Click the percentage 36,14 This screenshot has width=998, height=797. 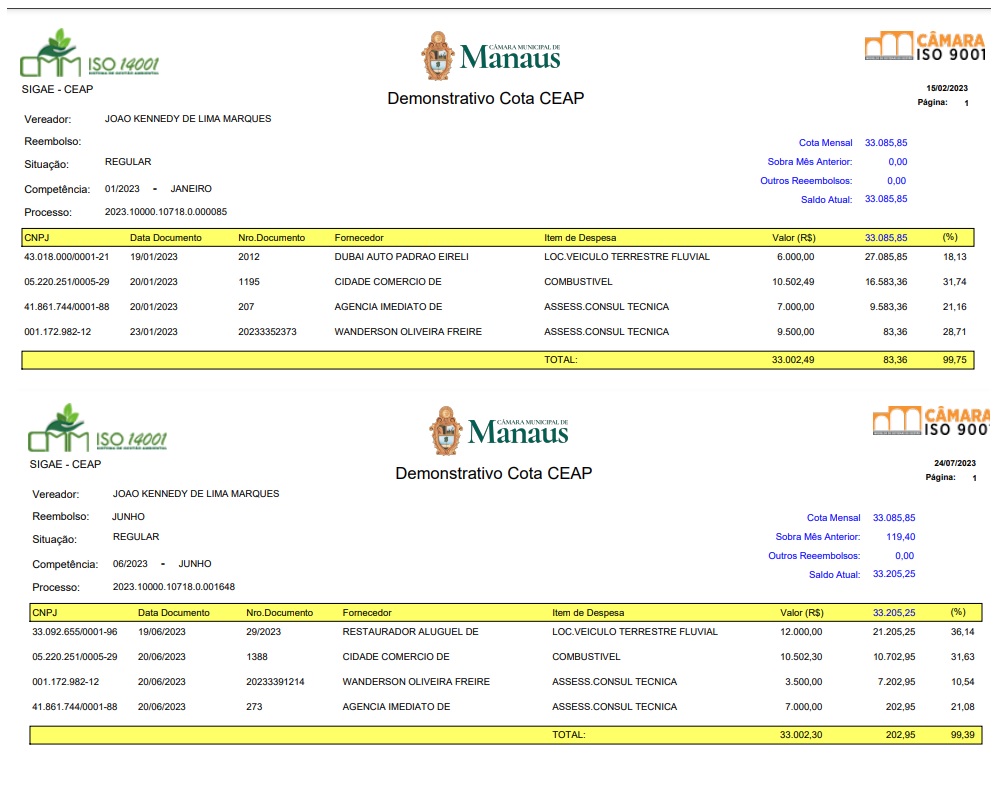[x=963, y=632]
